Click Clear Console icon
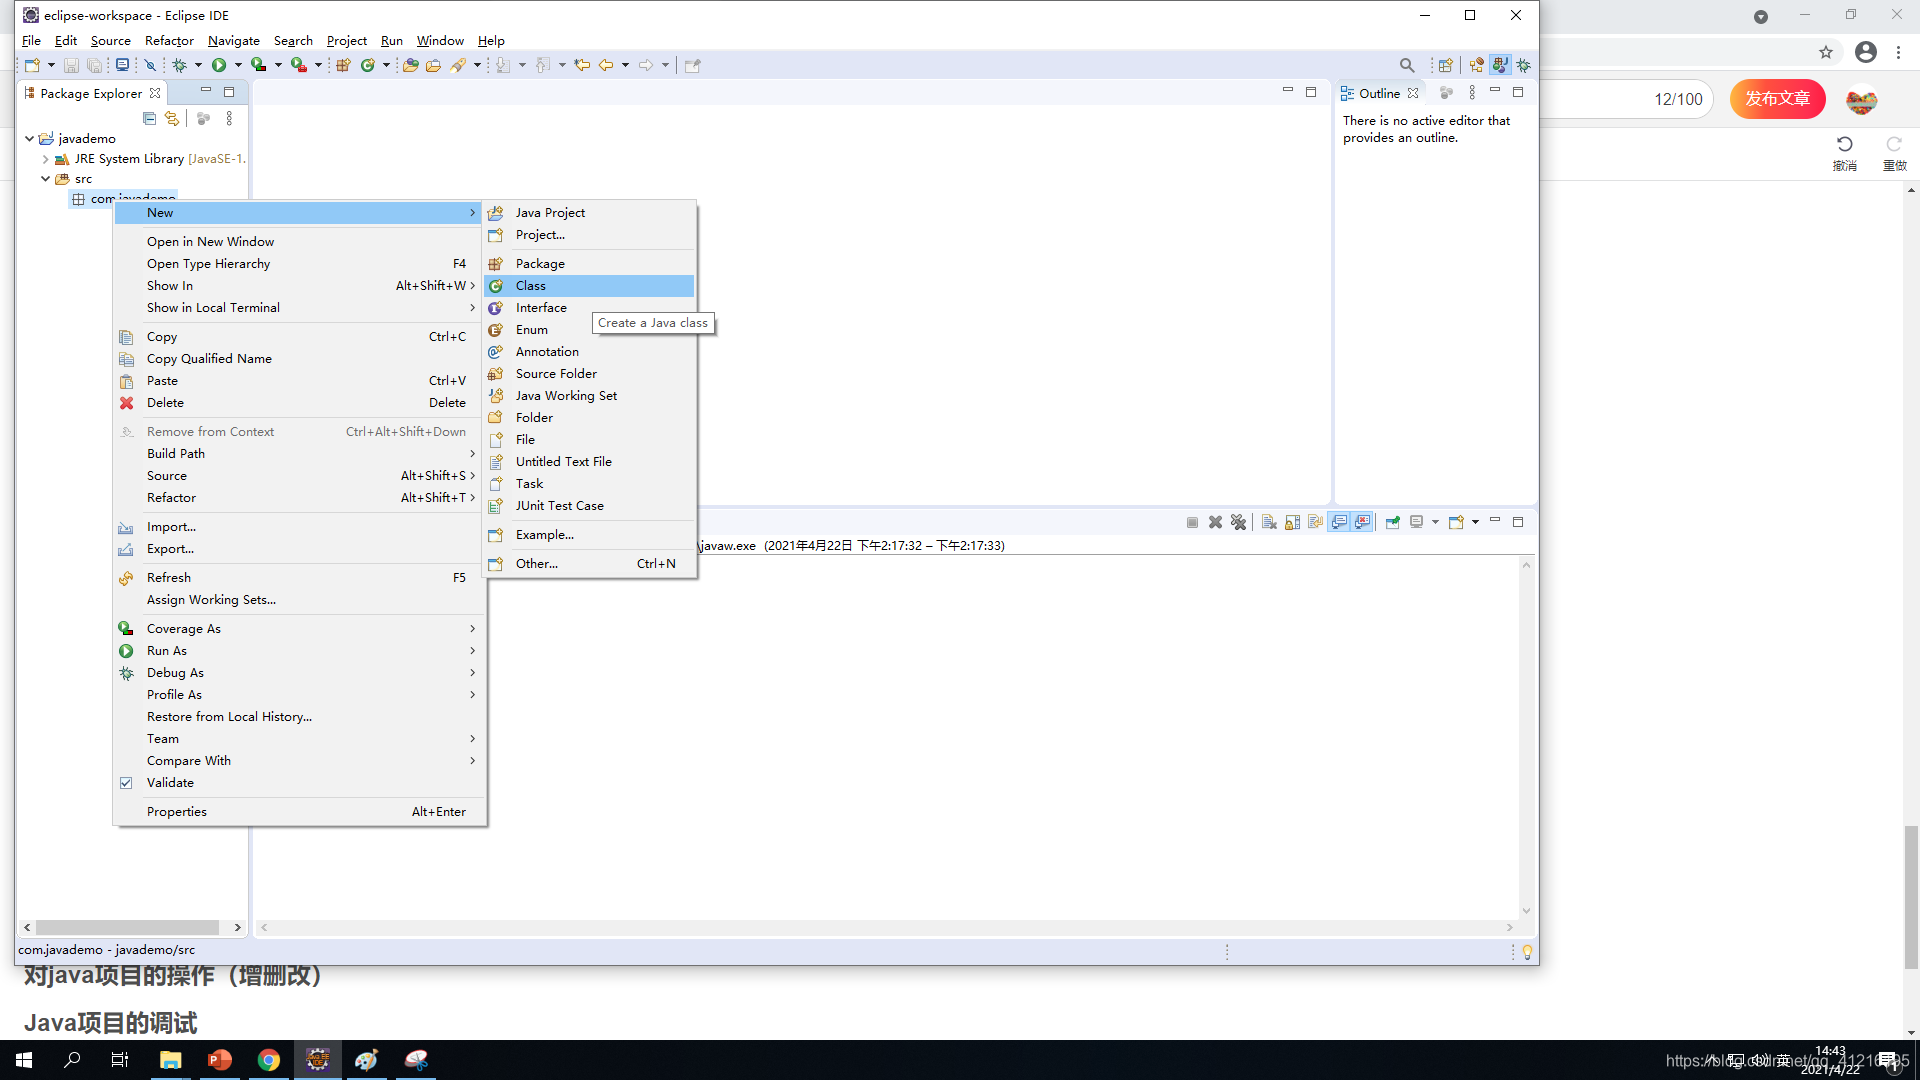 click(1269, 522)
